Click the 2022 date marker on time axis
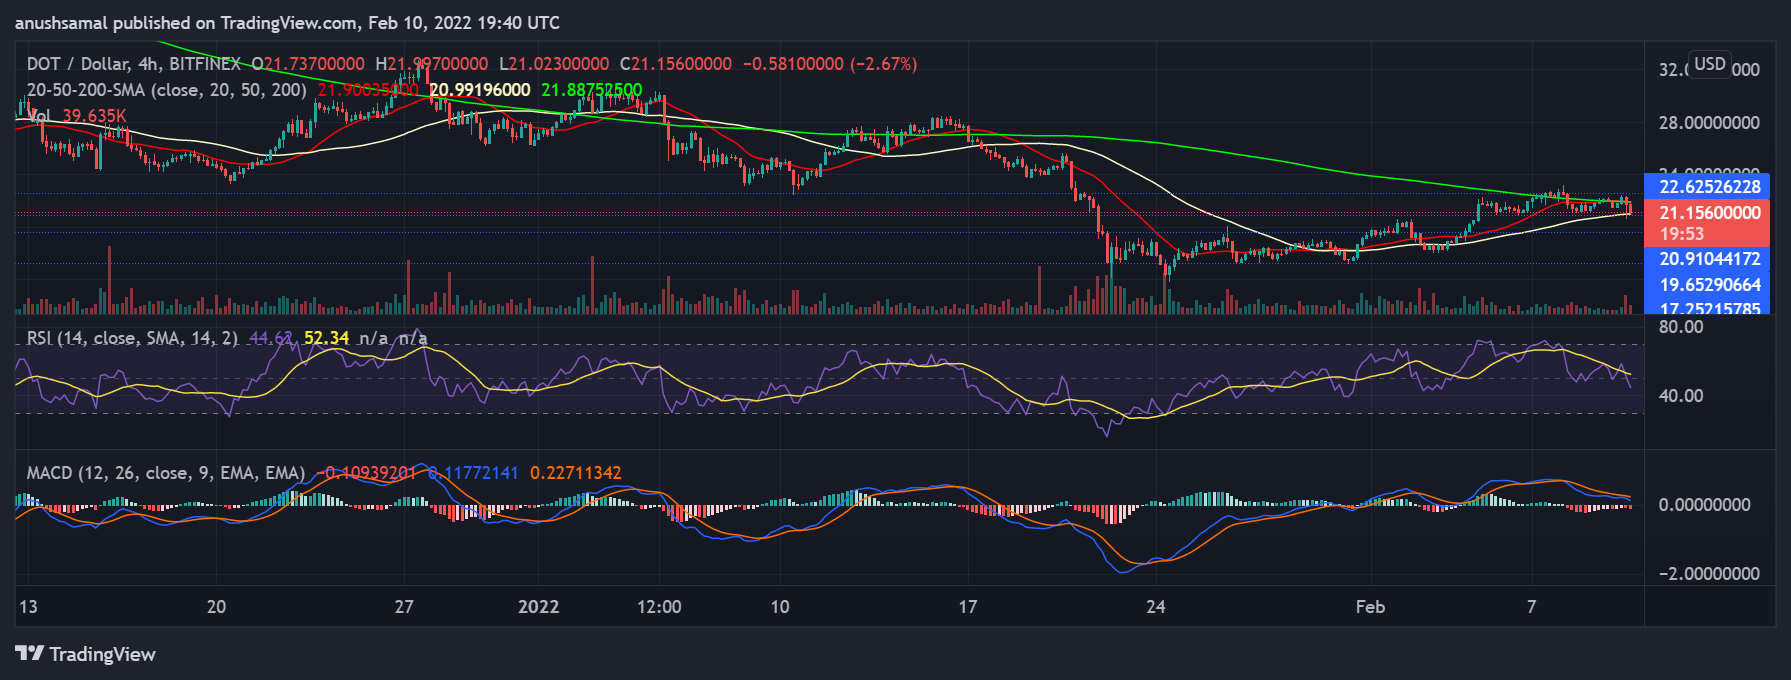Screen dimensions: 1791x680 538,607
